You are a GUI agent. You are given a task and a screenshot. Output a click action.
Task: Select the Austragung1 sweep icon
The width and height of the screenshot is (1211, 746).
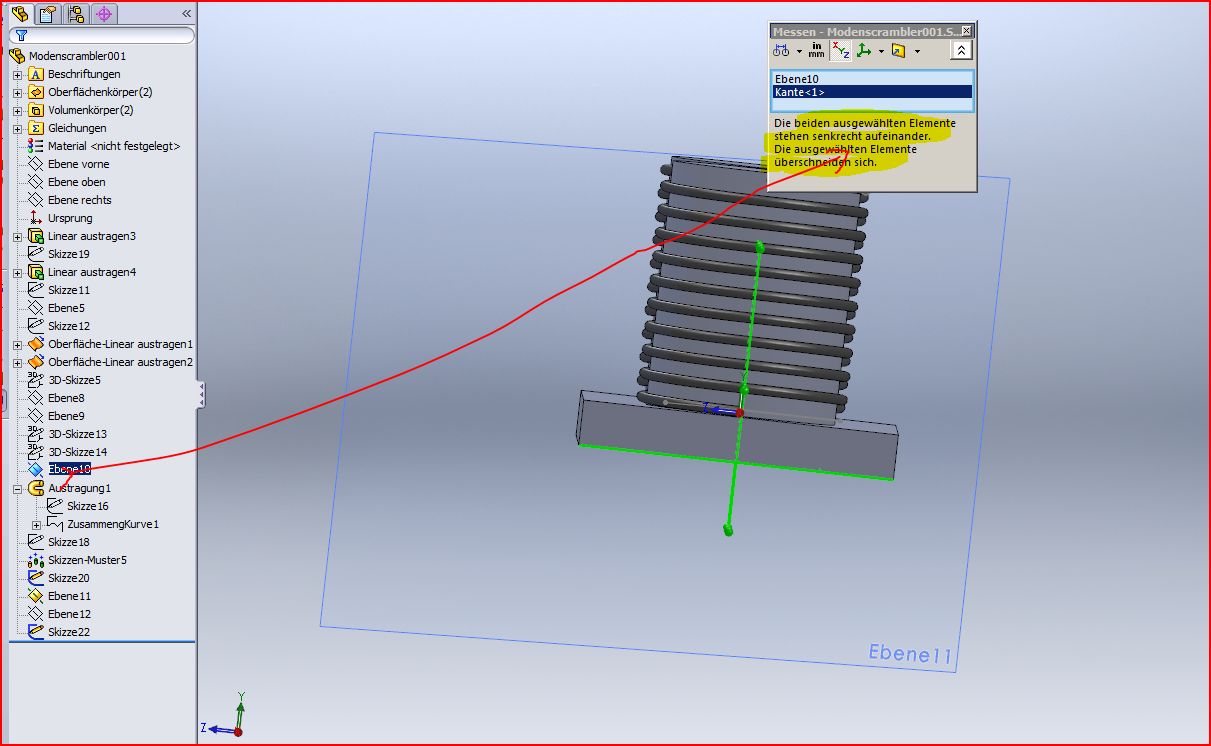(x=36, y=488)
